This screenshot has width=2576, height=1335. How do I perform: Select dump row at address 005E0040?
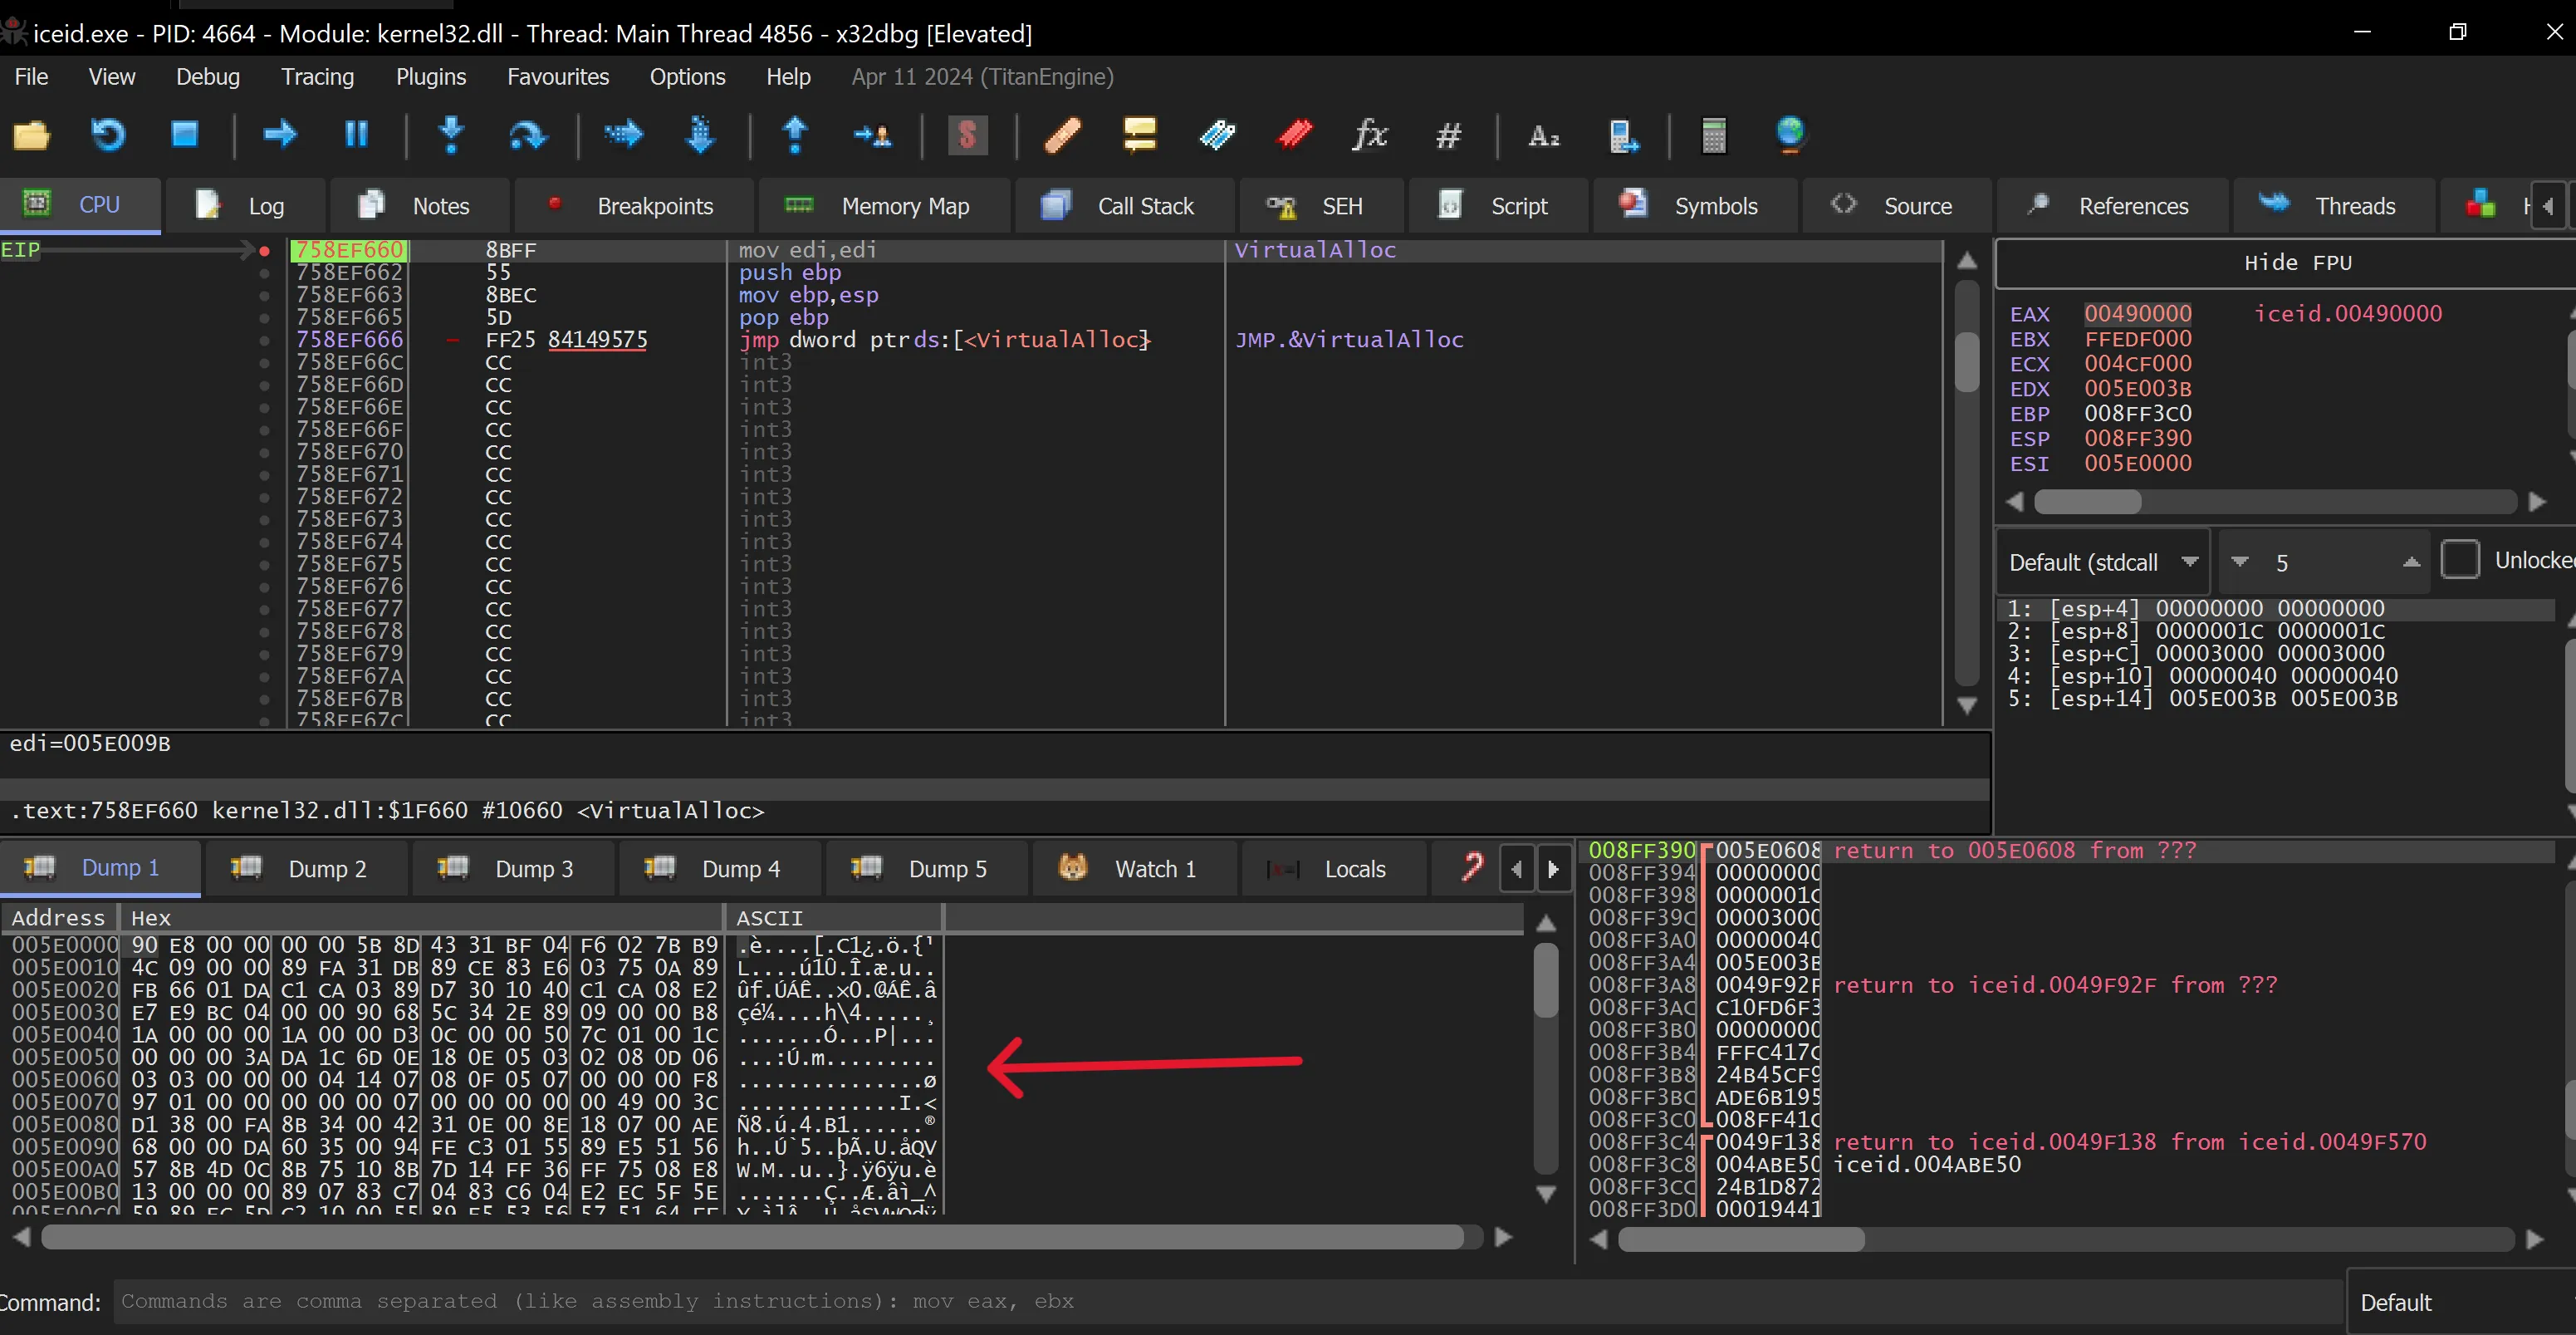coord(475,1035)
